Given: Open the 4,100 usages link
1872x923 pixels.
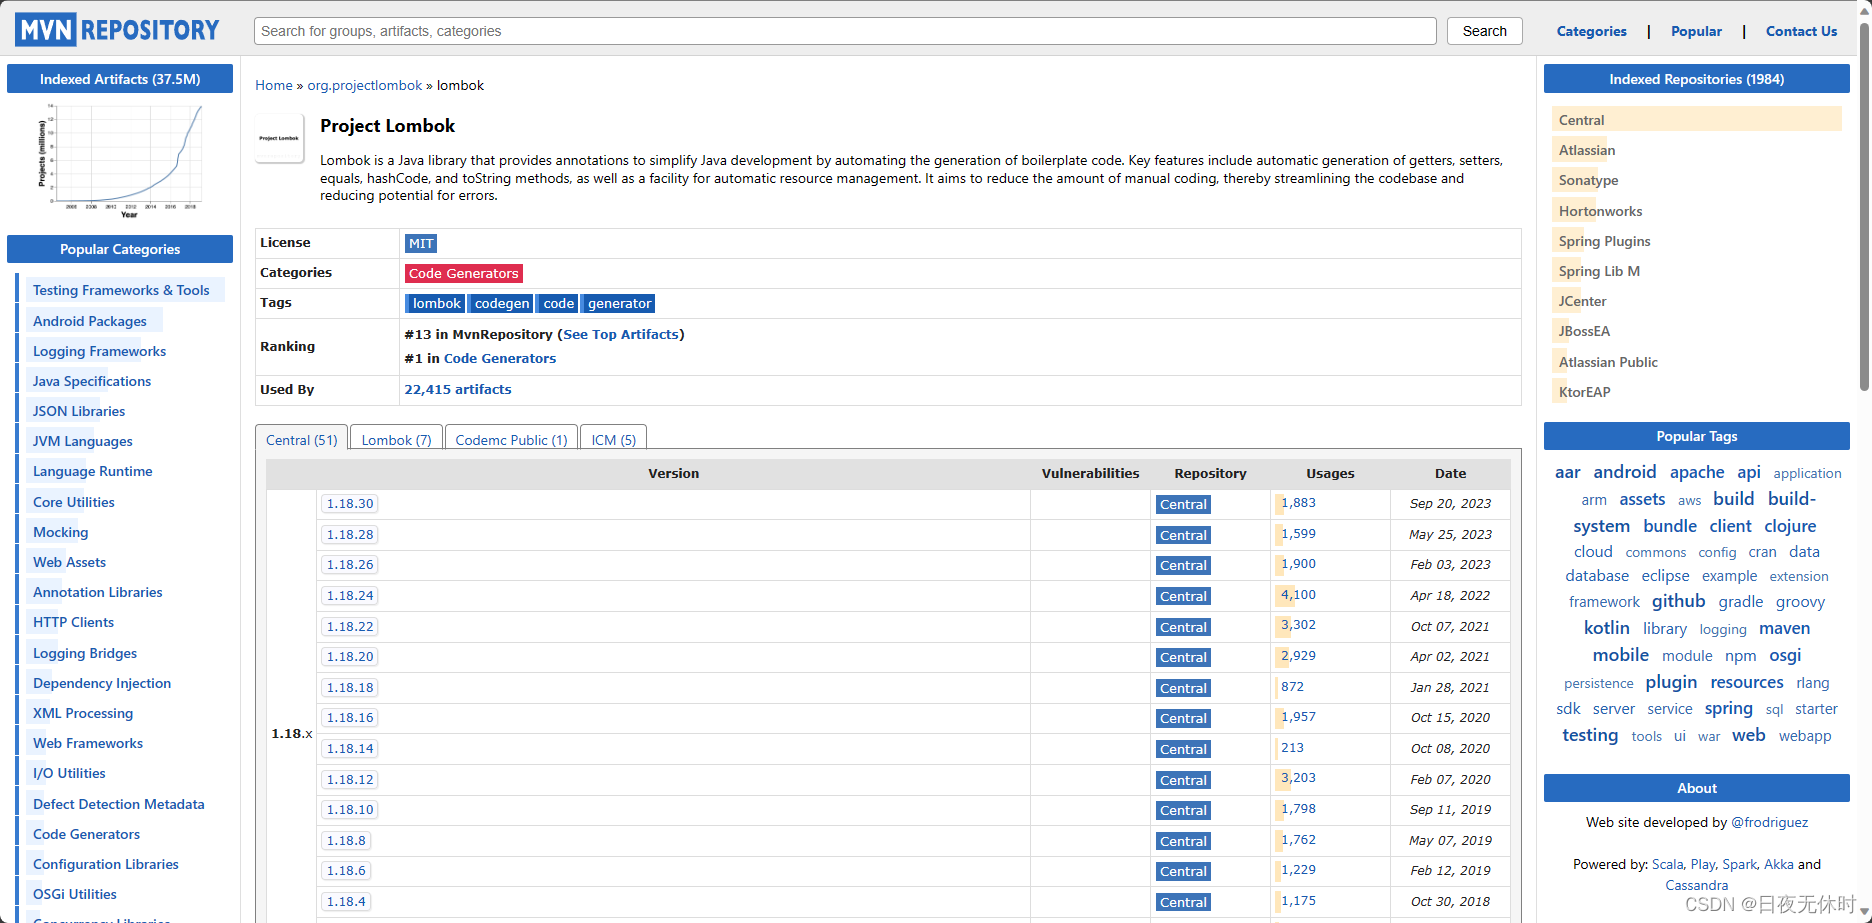Looking at the screenshot, I should (x=1298, y=595).
